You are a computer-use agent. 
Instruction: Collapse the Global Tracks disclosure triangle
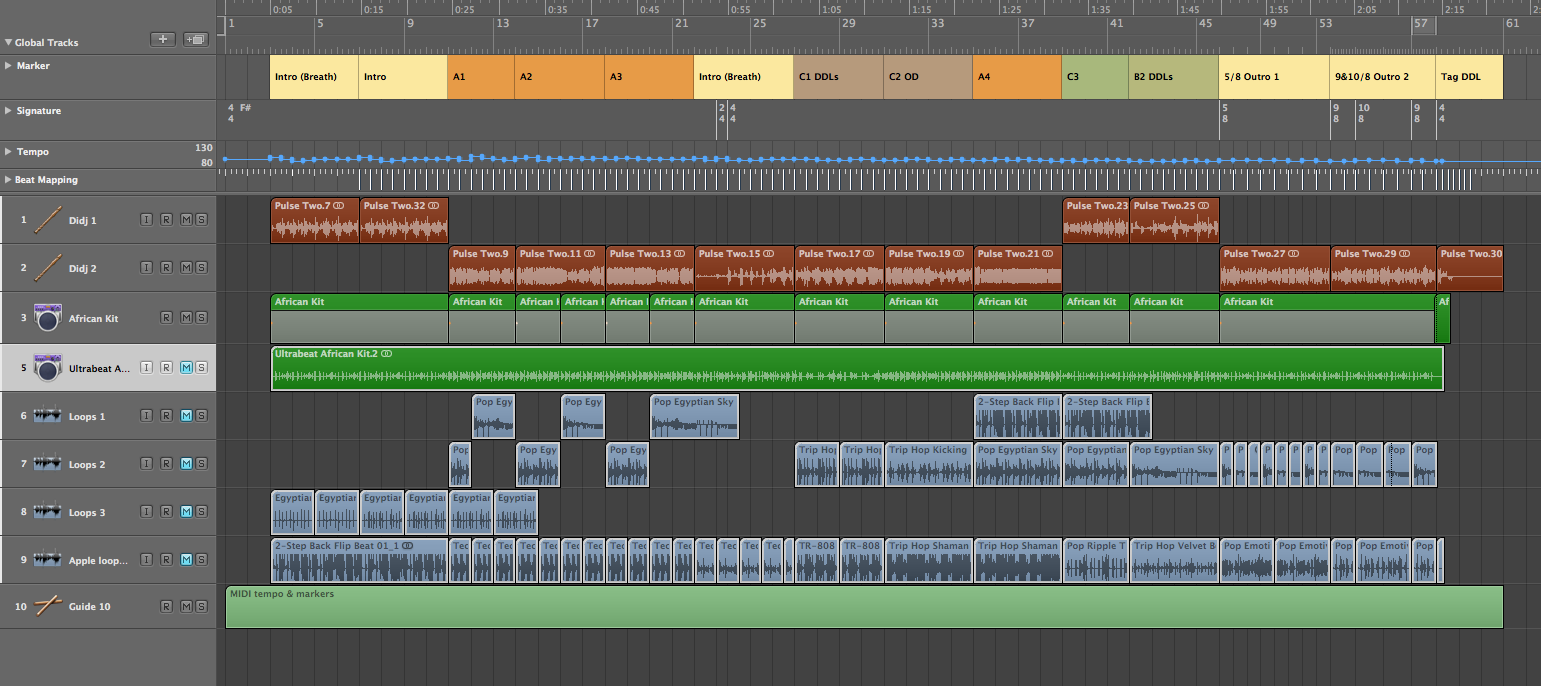[8, 42]
